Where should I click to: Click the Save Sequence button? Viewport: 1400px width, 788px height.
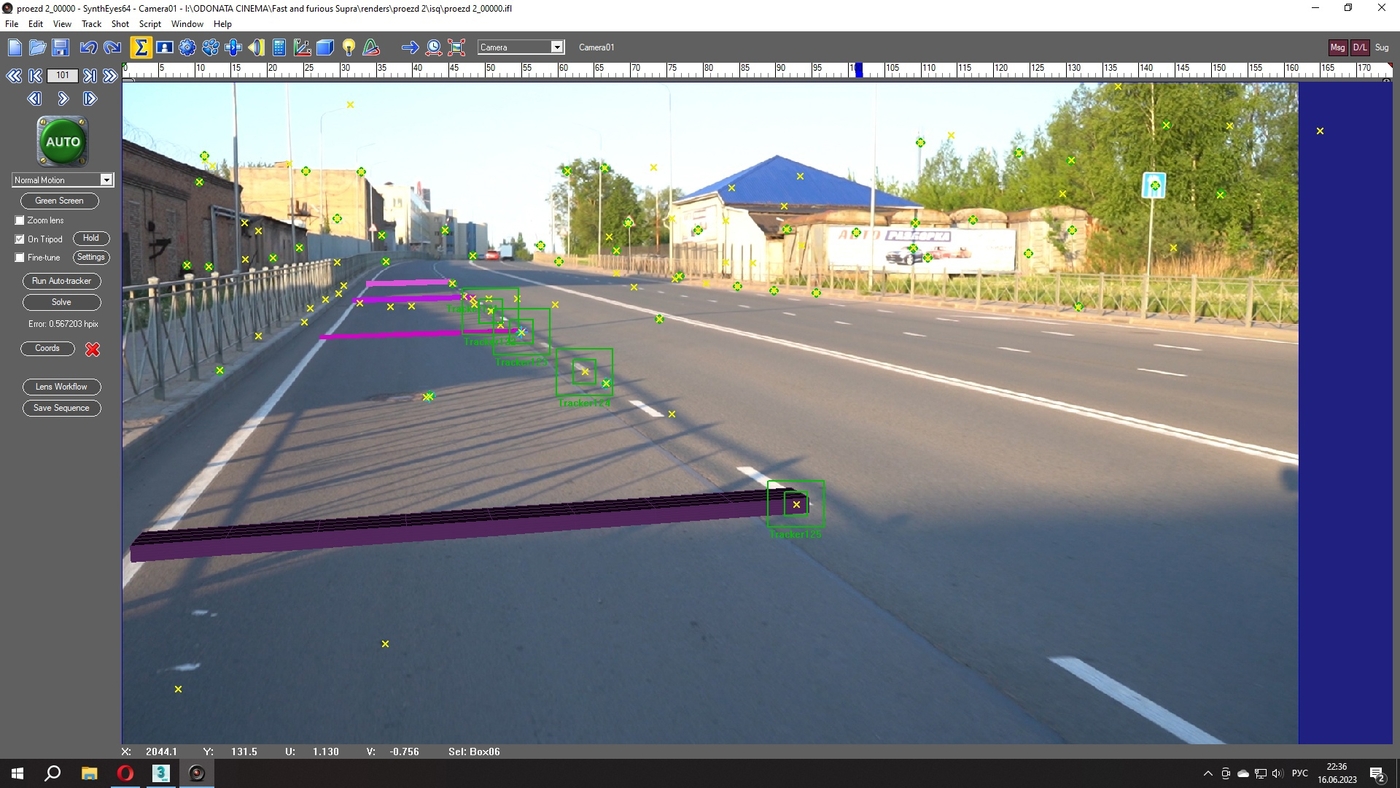pyautogui.click(x=61, y=408)
